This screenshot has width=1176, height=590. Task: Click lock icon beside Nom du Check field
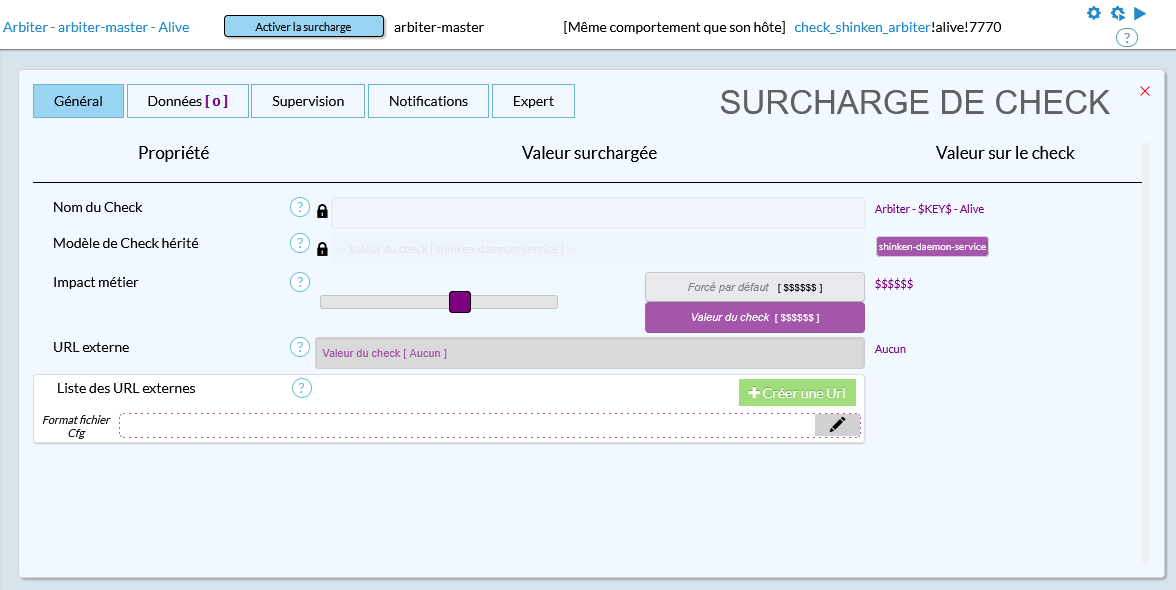click(x=322, y=211)
